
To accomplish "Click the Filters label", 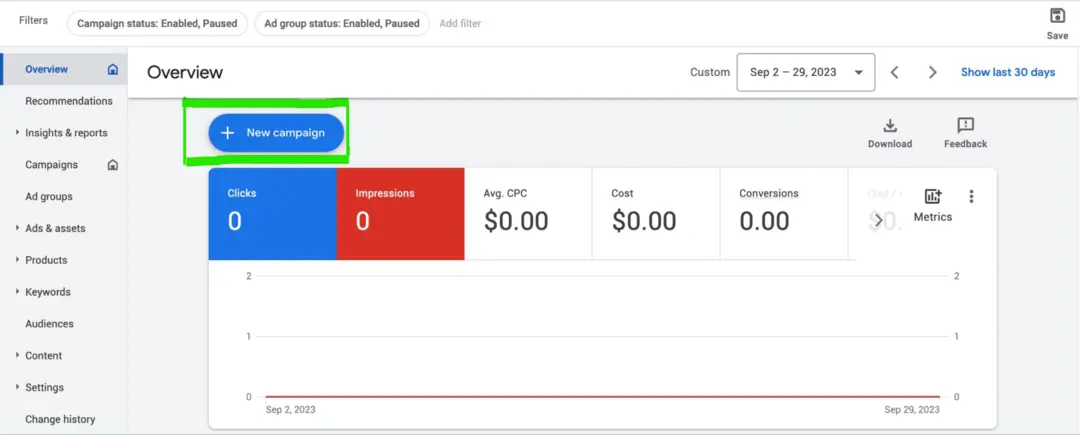I will (34, 21).
